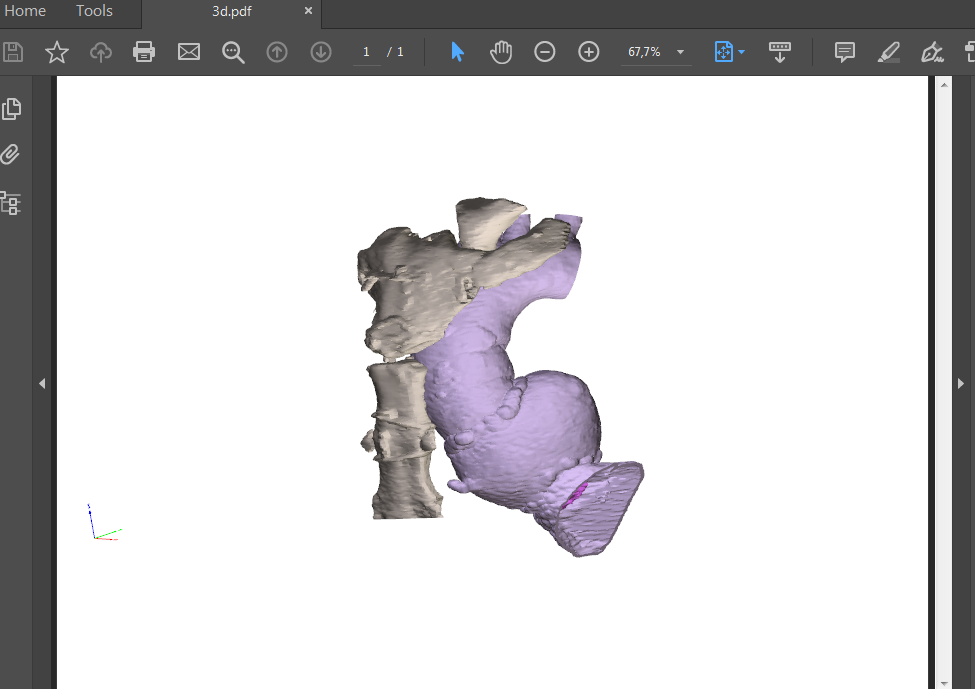Open the attachments paperclip panel
Screen dimensions: 975x689
(11, 154)
